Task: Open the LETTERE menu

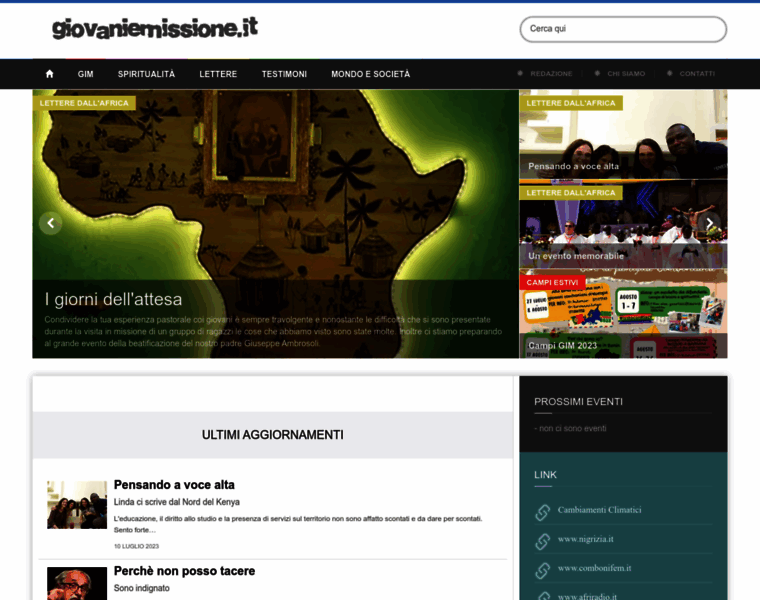Action: [x=218, y=74]
